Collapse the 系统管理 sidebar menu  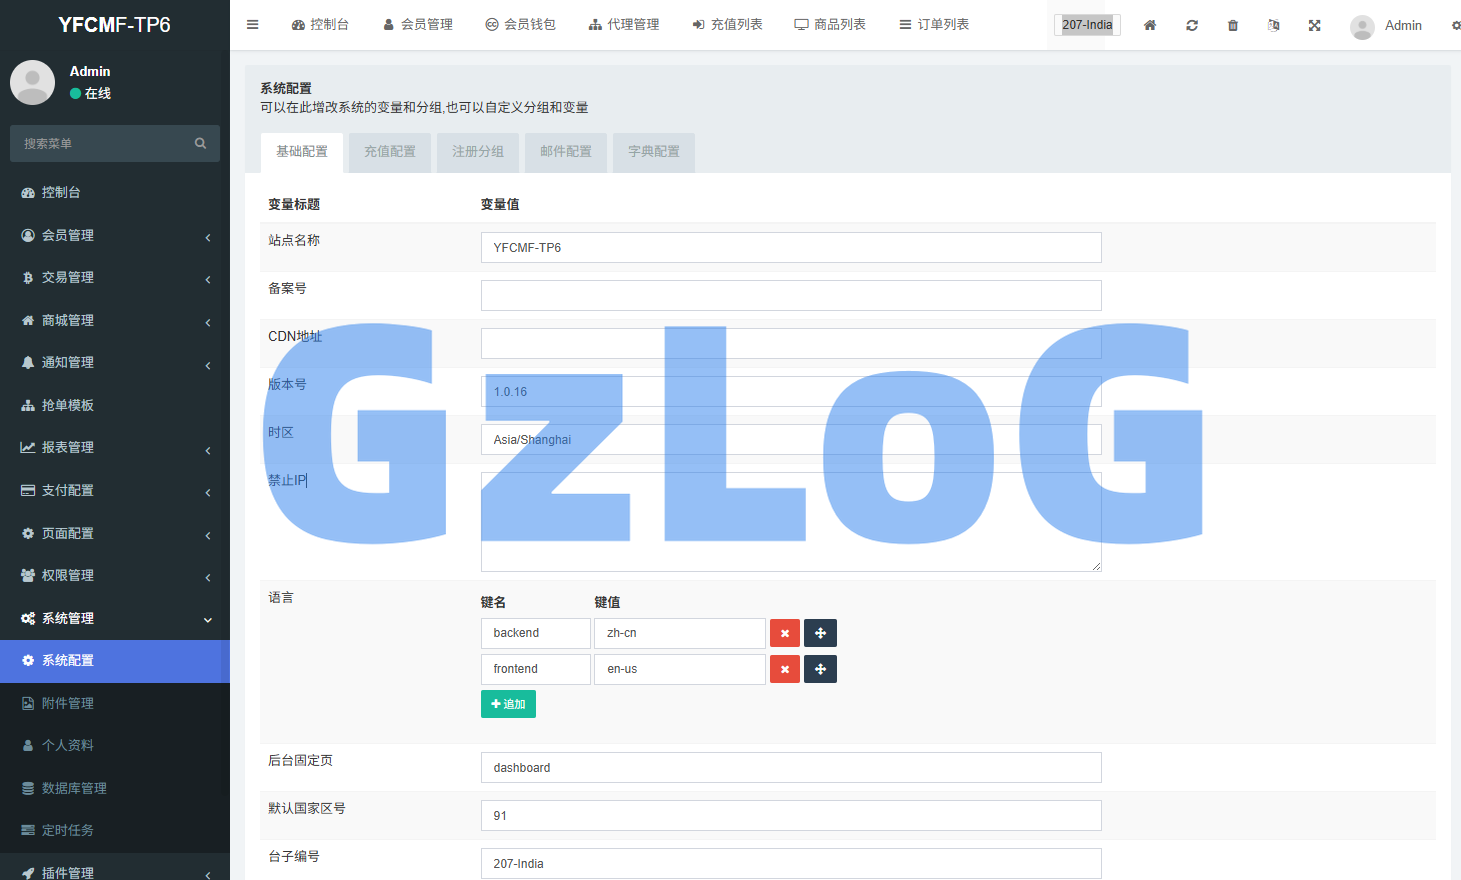(115, 618)
